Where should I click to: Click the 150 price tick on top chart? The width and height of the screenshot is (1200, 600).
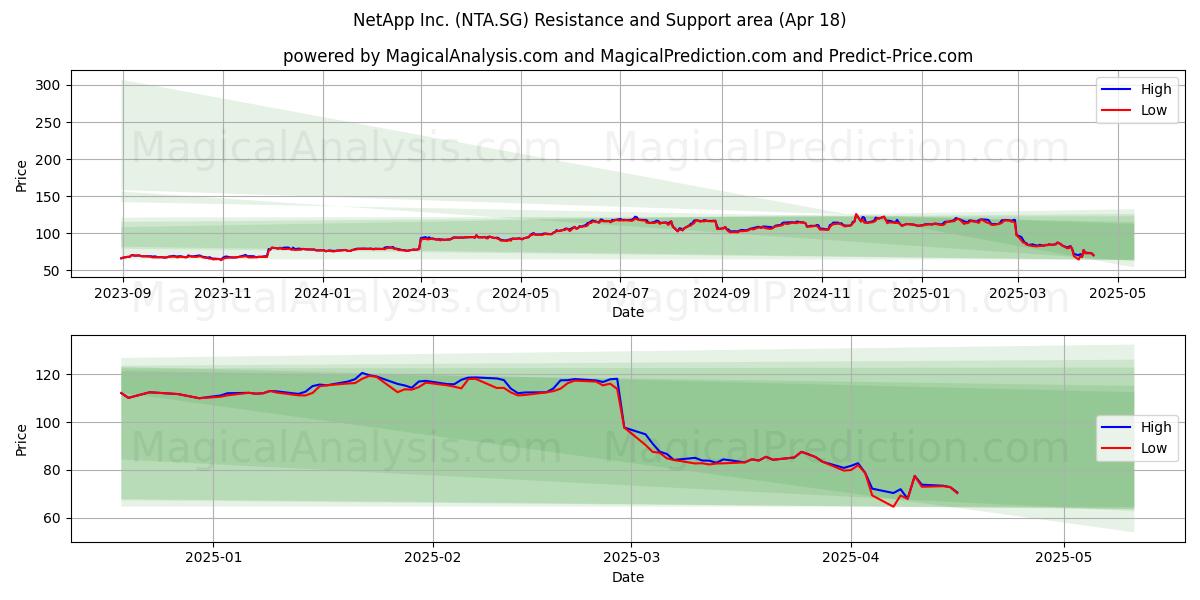tap(50, 197)
